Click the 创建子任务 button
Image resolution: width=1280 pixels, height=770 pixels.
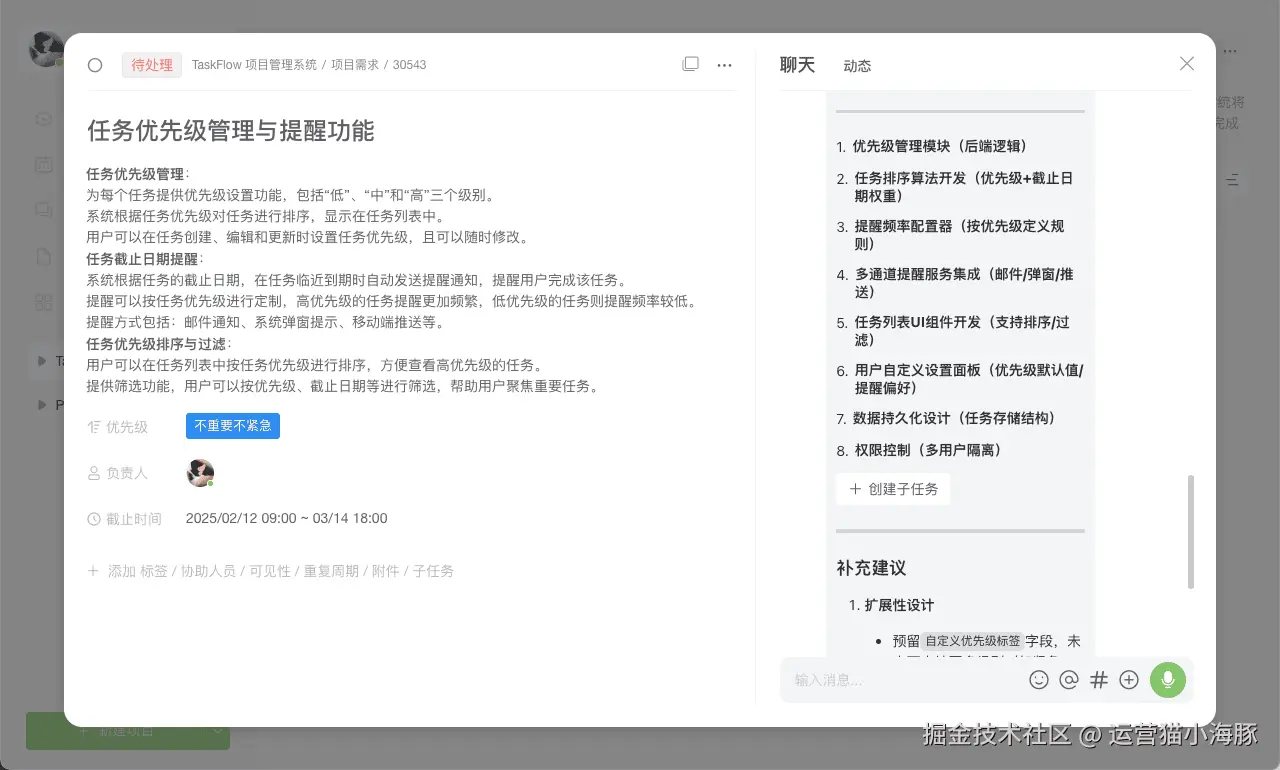pyautogui.click(x=893, y=489)
